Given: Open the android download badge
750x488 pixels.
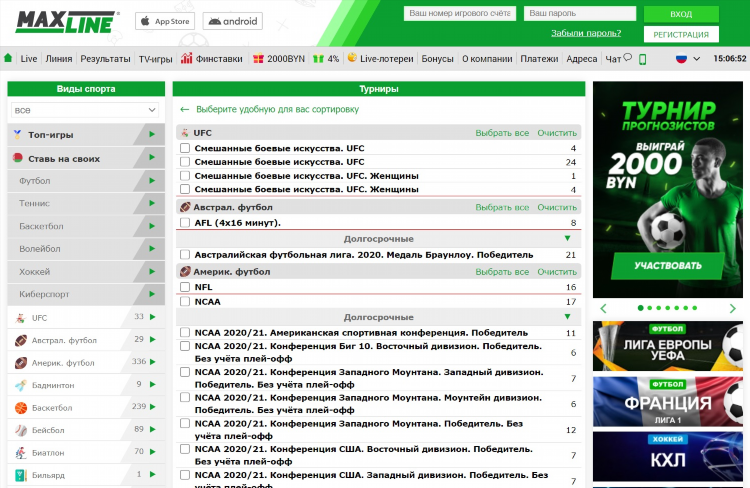Looking at the screenshot, I should pyautogui.click(x=232, y=21).
